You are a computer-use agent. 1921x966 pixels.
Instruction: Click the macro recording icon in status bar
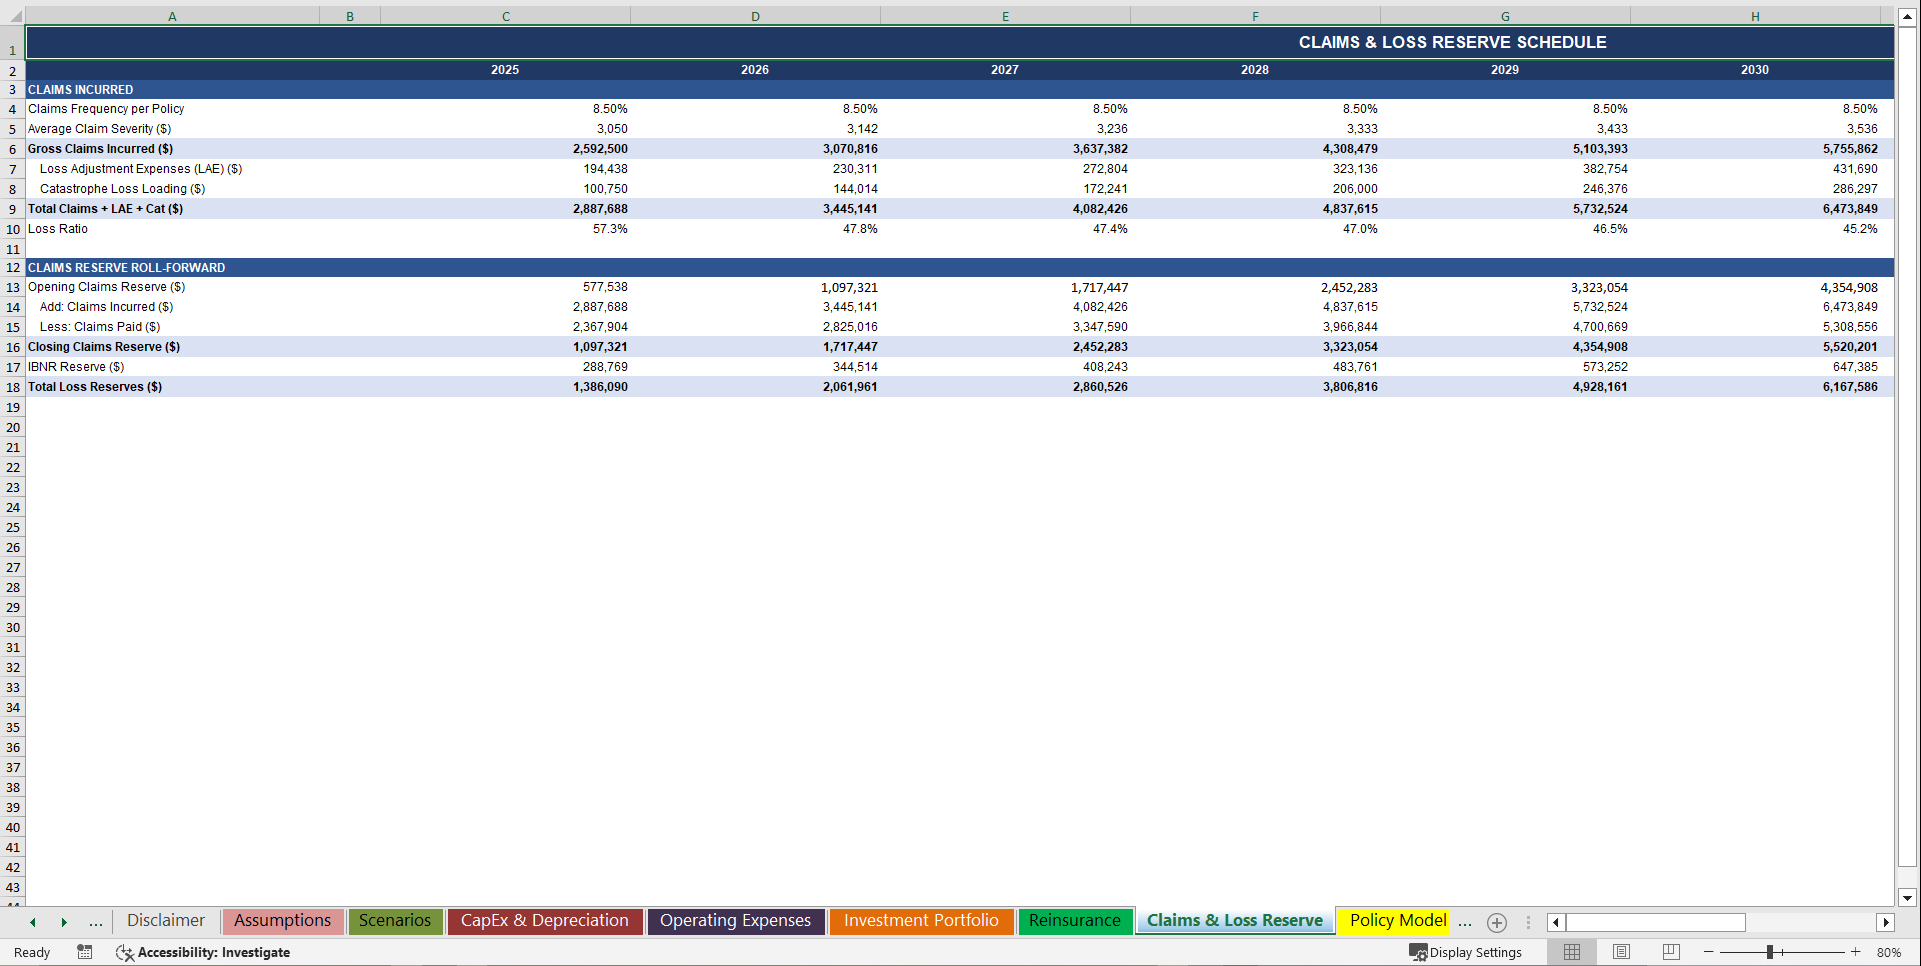click(85, 952)
